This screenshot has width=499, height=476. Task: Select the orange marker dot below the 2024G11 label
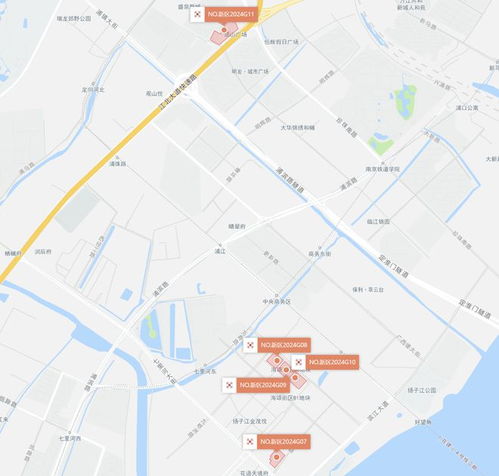(224, 30)
